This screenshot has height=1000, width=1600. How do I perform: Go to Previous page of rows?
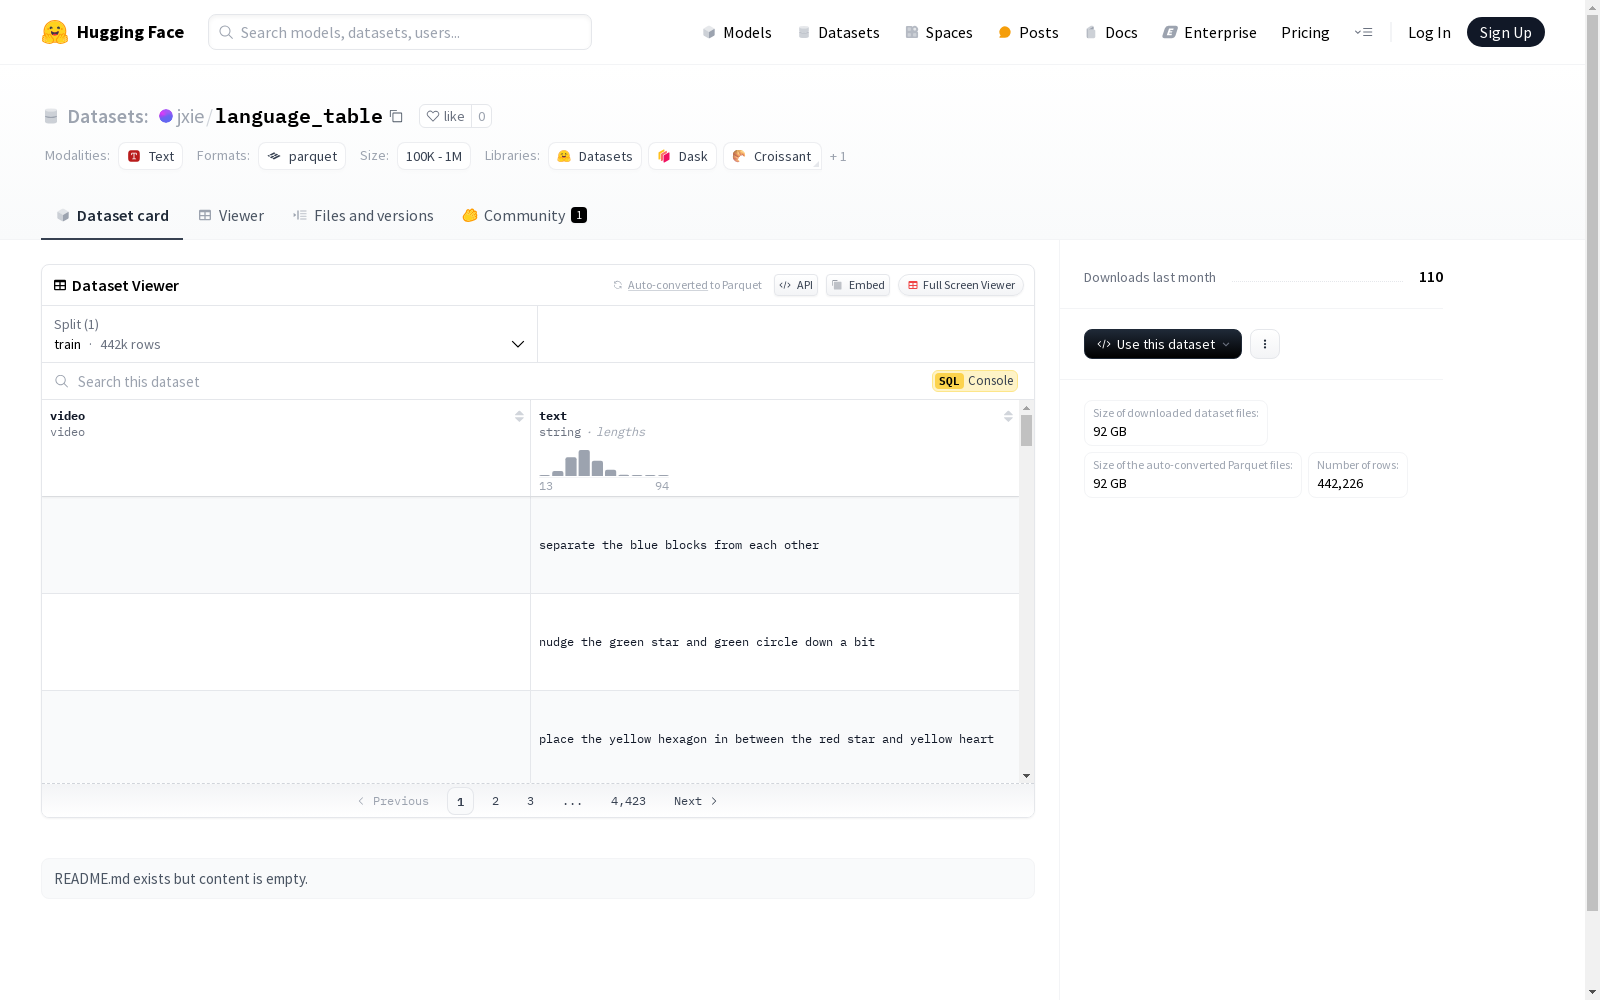pyautogui.click(x=393, y=801)
